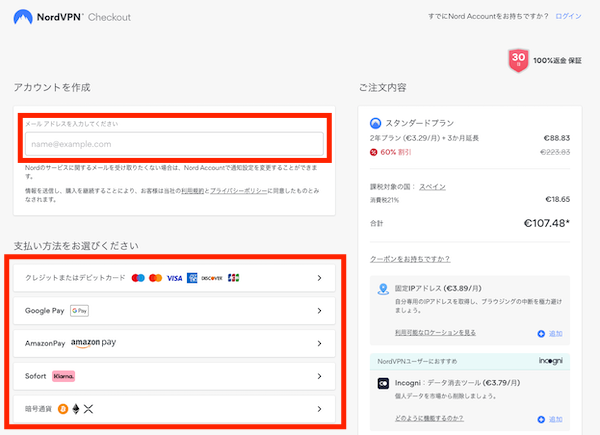The height and width of the screenshot is (435, 600).
Task: Add Incogni with 追加 link
Action: (556, 419)
